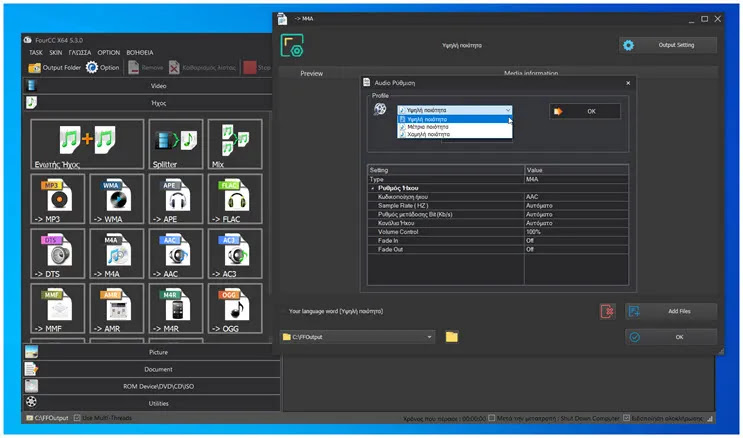The image size is (743, 438).
Task: Select the -> FLAC conversion icon
Action: tap(235, 199)
